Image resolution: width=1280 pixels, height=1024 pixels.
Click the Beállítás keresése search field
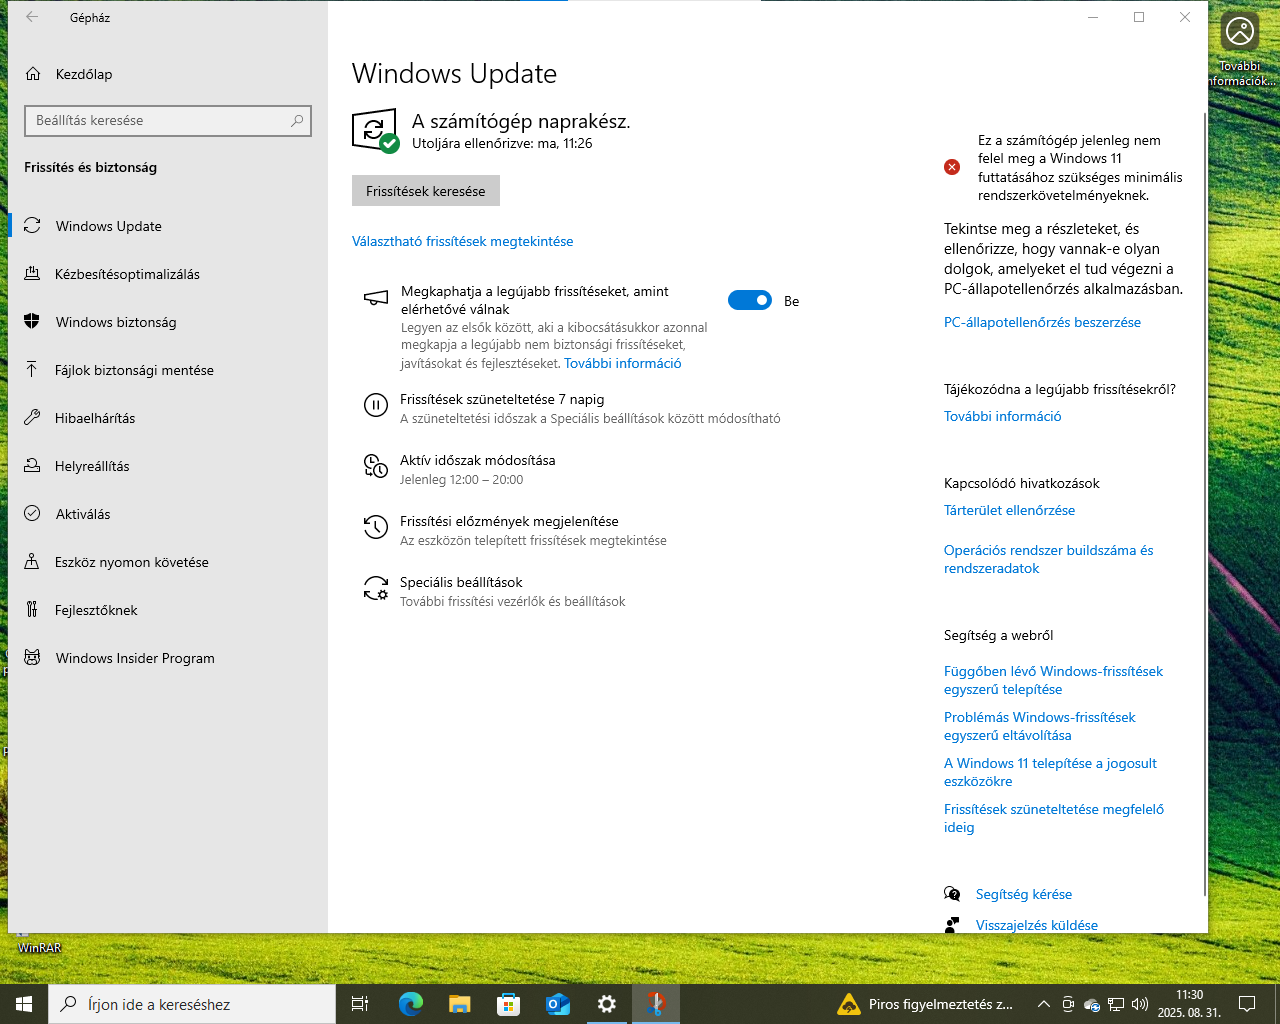(168, 120)
